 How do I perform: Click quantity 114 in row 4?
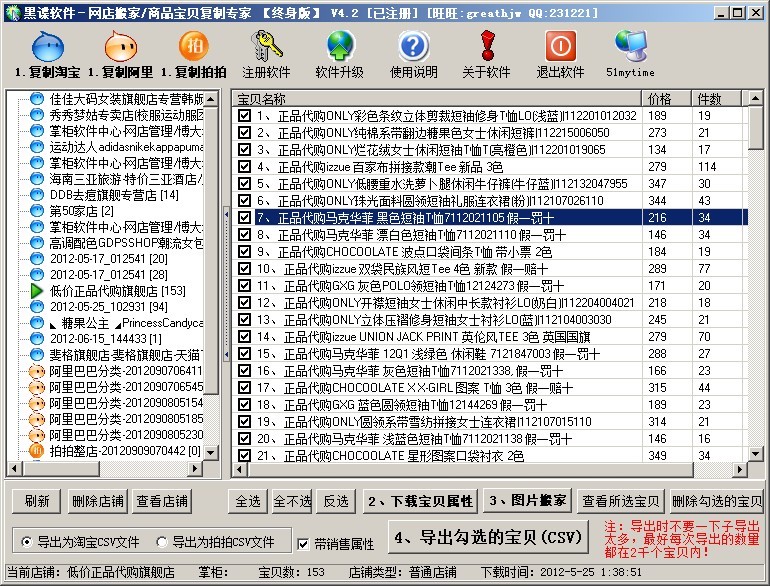(x=707, y=167)
